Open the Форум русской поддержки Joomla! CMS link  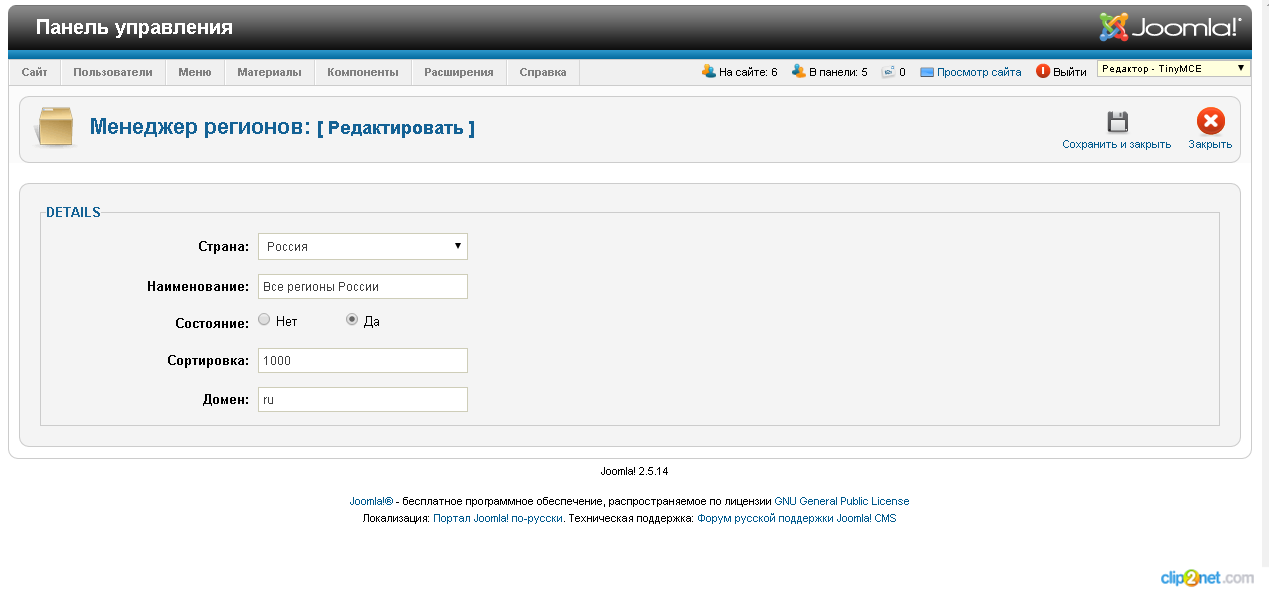click(797, 518)
